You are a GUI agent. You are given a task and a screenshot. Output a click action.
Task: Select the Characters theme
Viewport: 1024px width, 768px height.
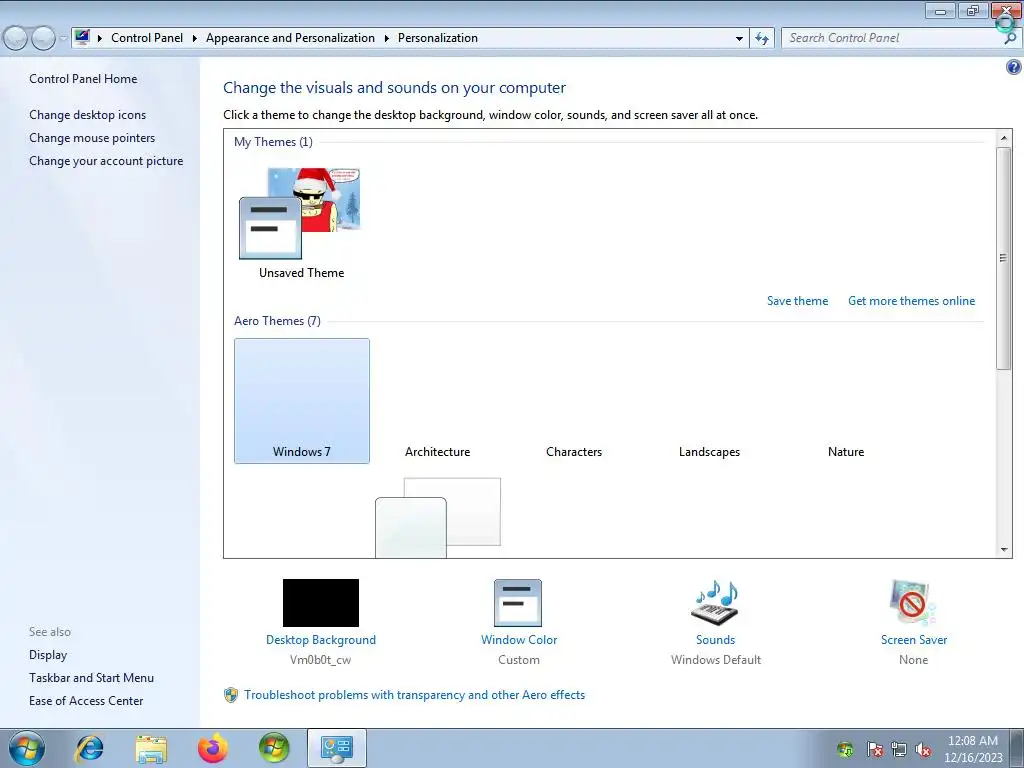pos(574,401)
